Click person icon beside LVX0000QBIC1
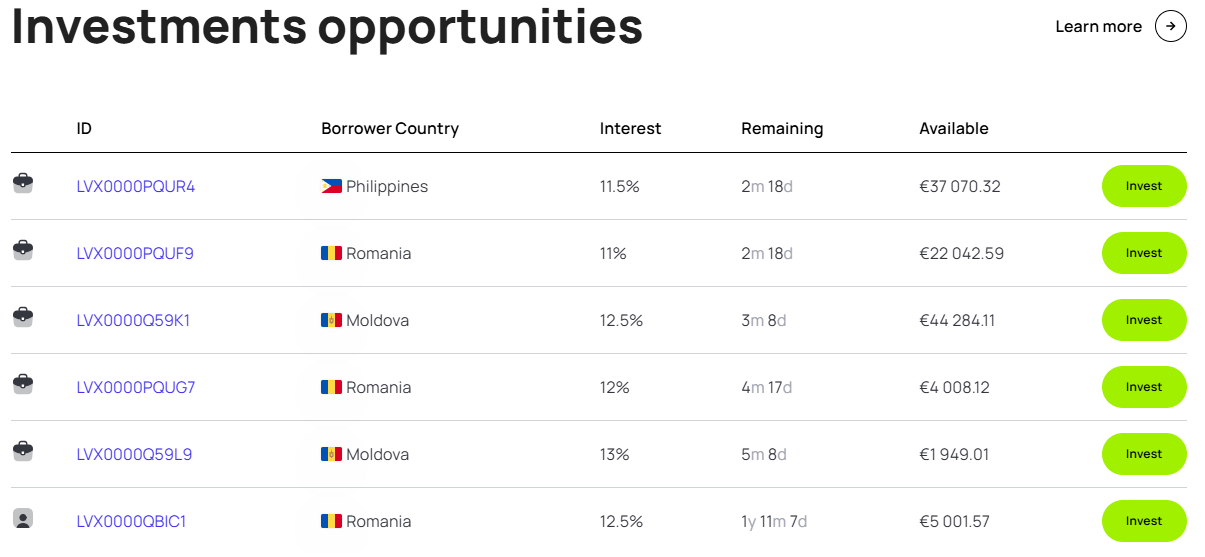 (23, 519)
